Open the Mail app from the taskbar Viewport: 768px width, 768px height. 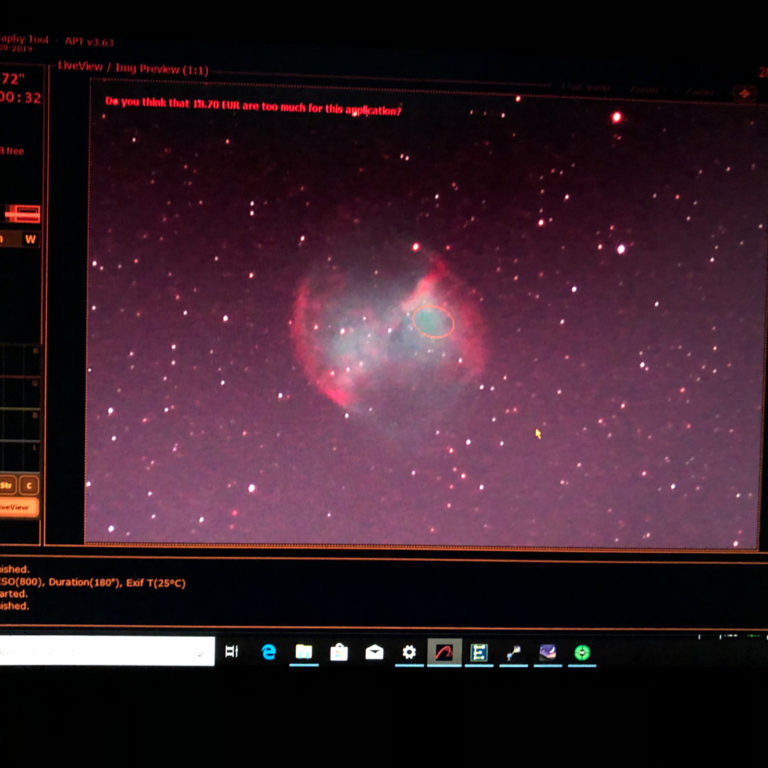374,652
